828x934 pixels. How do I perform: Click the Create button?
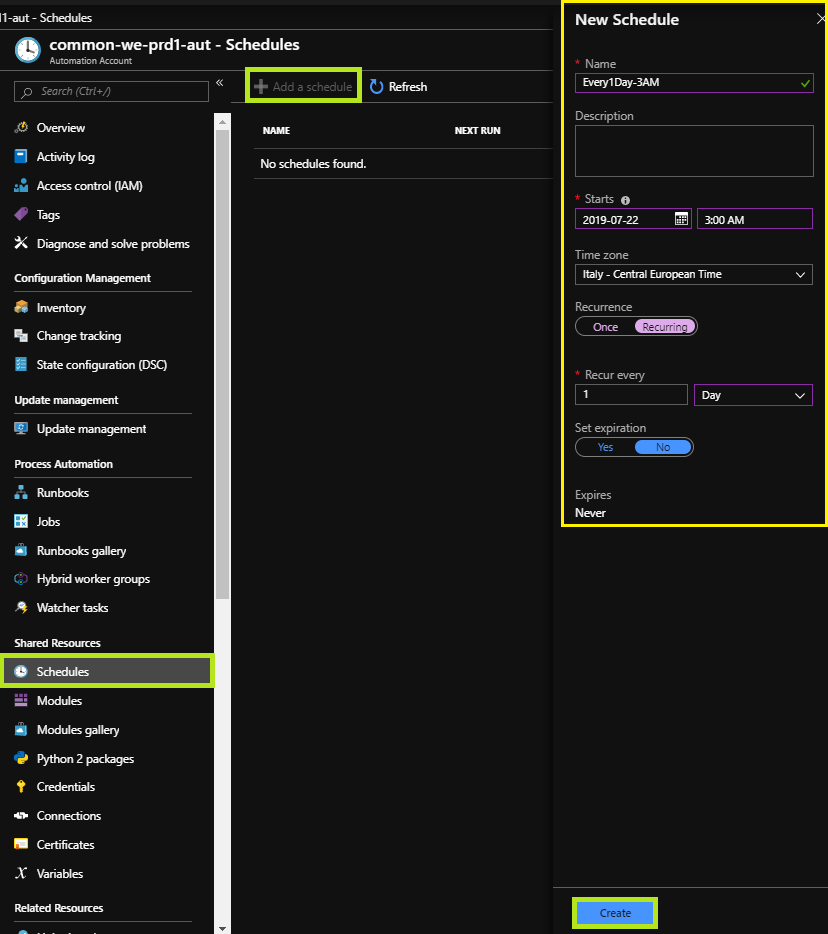[x=615, y=913]
